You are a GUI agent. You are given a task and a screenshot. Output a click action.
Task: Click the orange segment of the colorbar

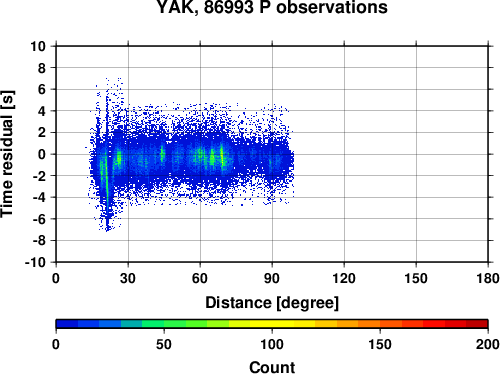(x=369, y=324)
